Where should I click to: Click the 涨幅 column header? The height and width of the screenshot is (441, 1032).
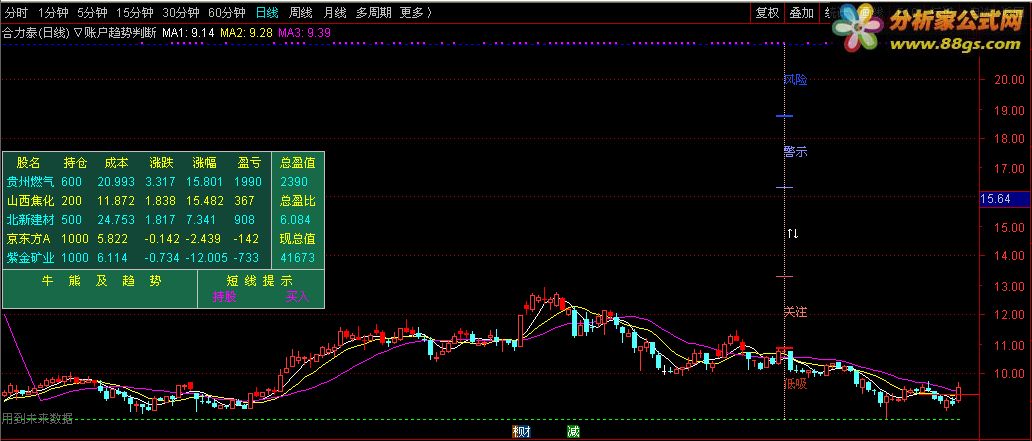[204, 163]
